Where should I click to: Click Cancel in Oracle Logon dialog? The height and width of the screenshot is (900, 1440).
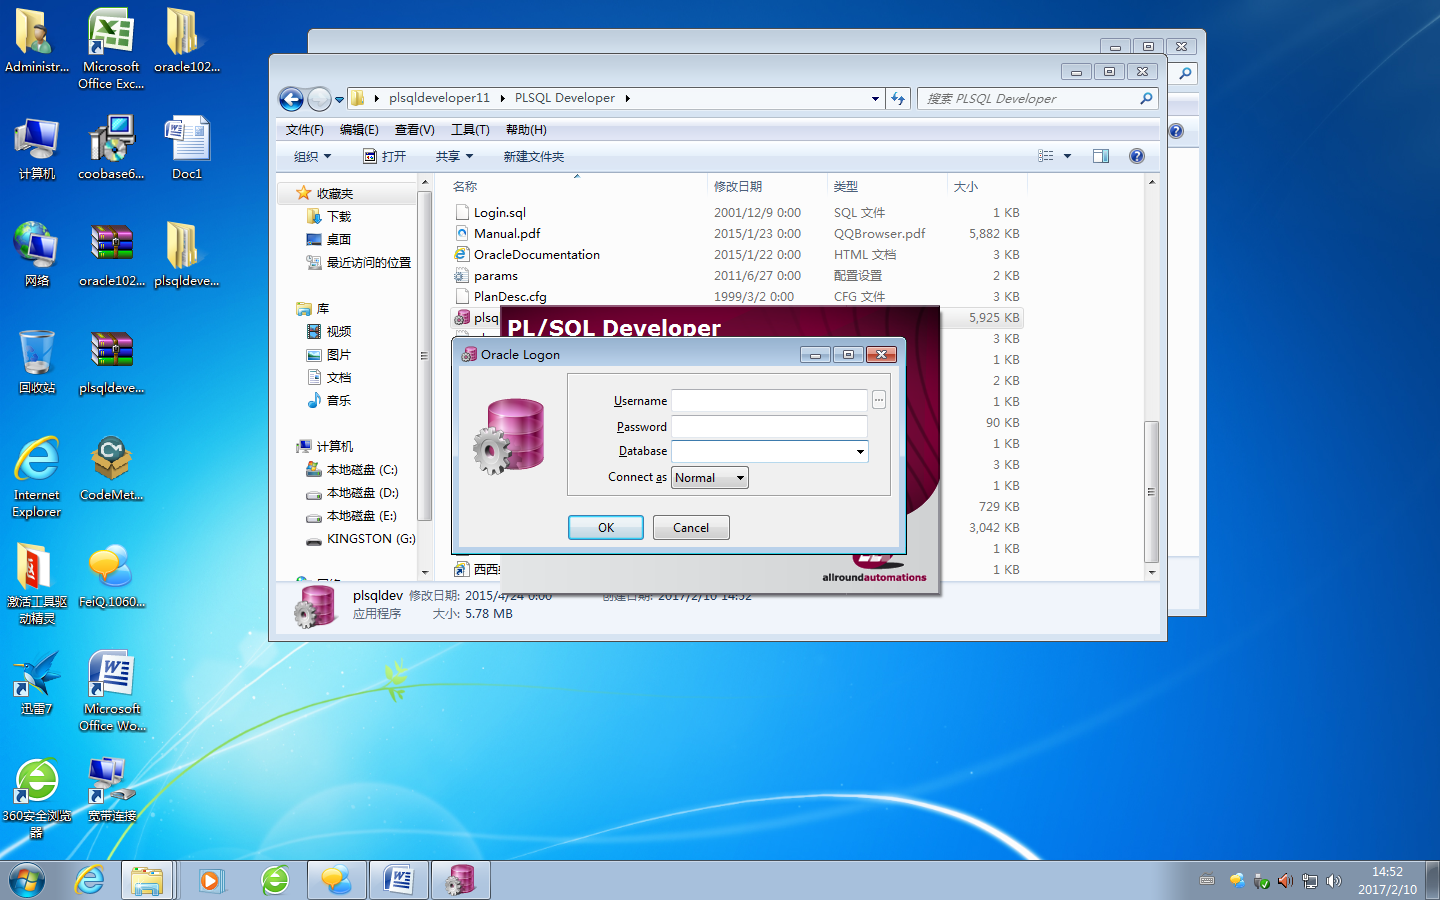pos(691,528)
